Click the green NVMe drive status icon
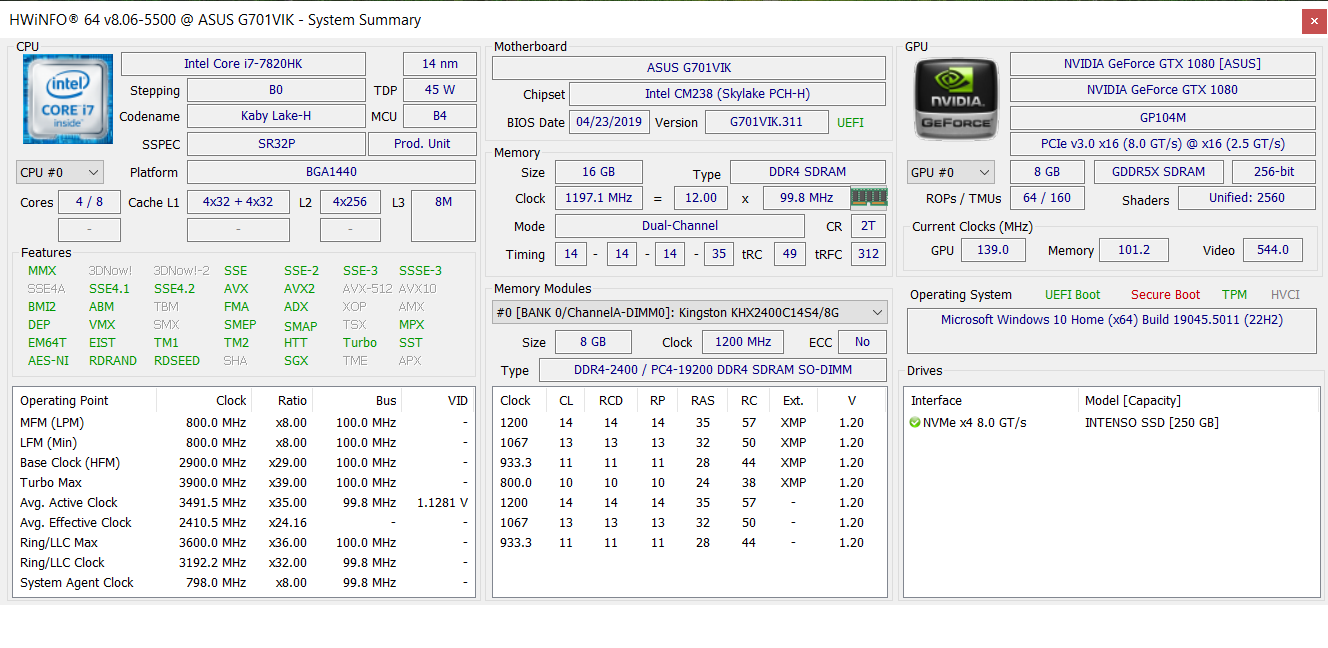Image resolution: width=1328 pixels, height=648 pixels. click(915, 423)
